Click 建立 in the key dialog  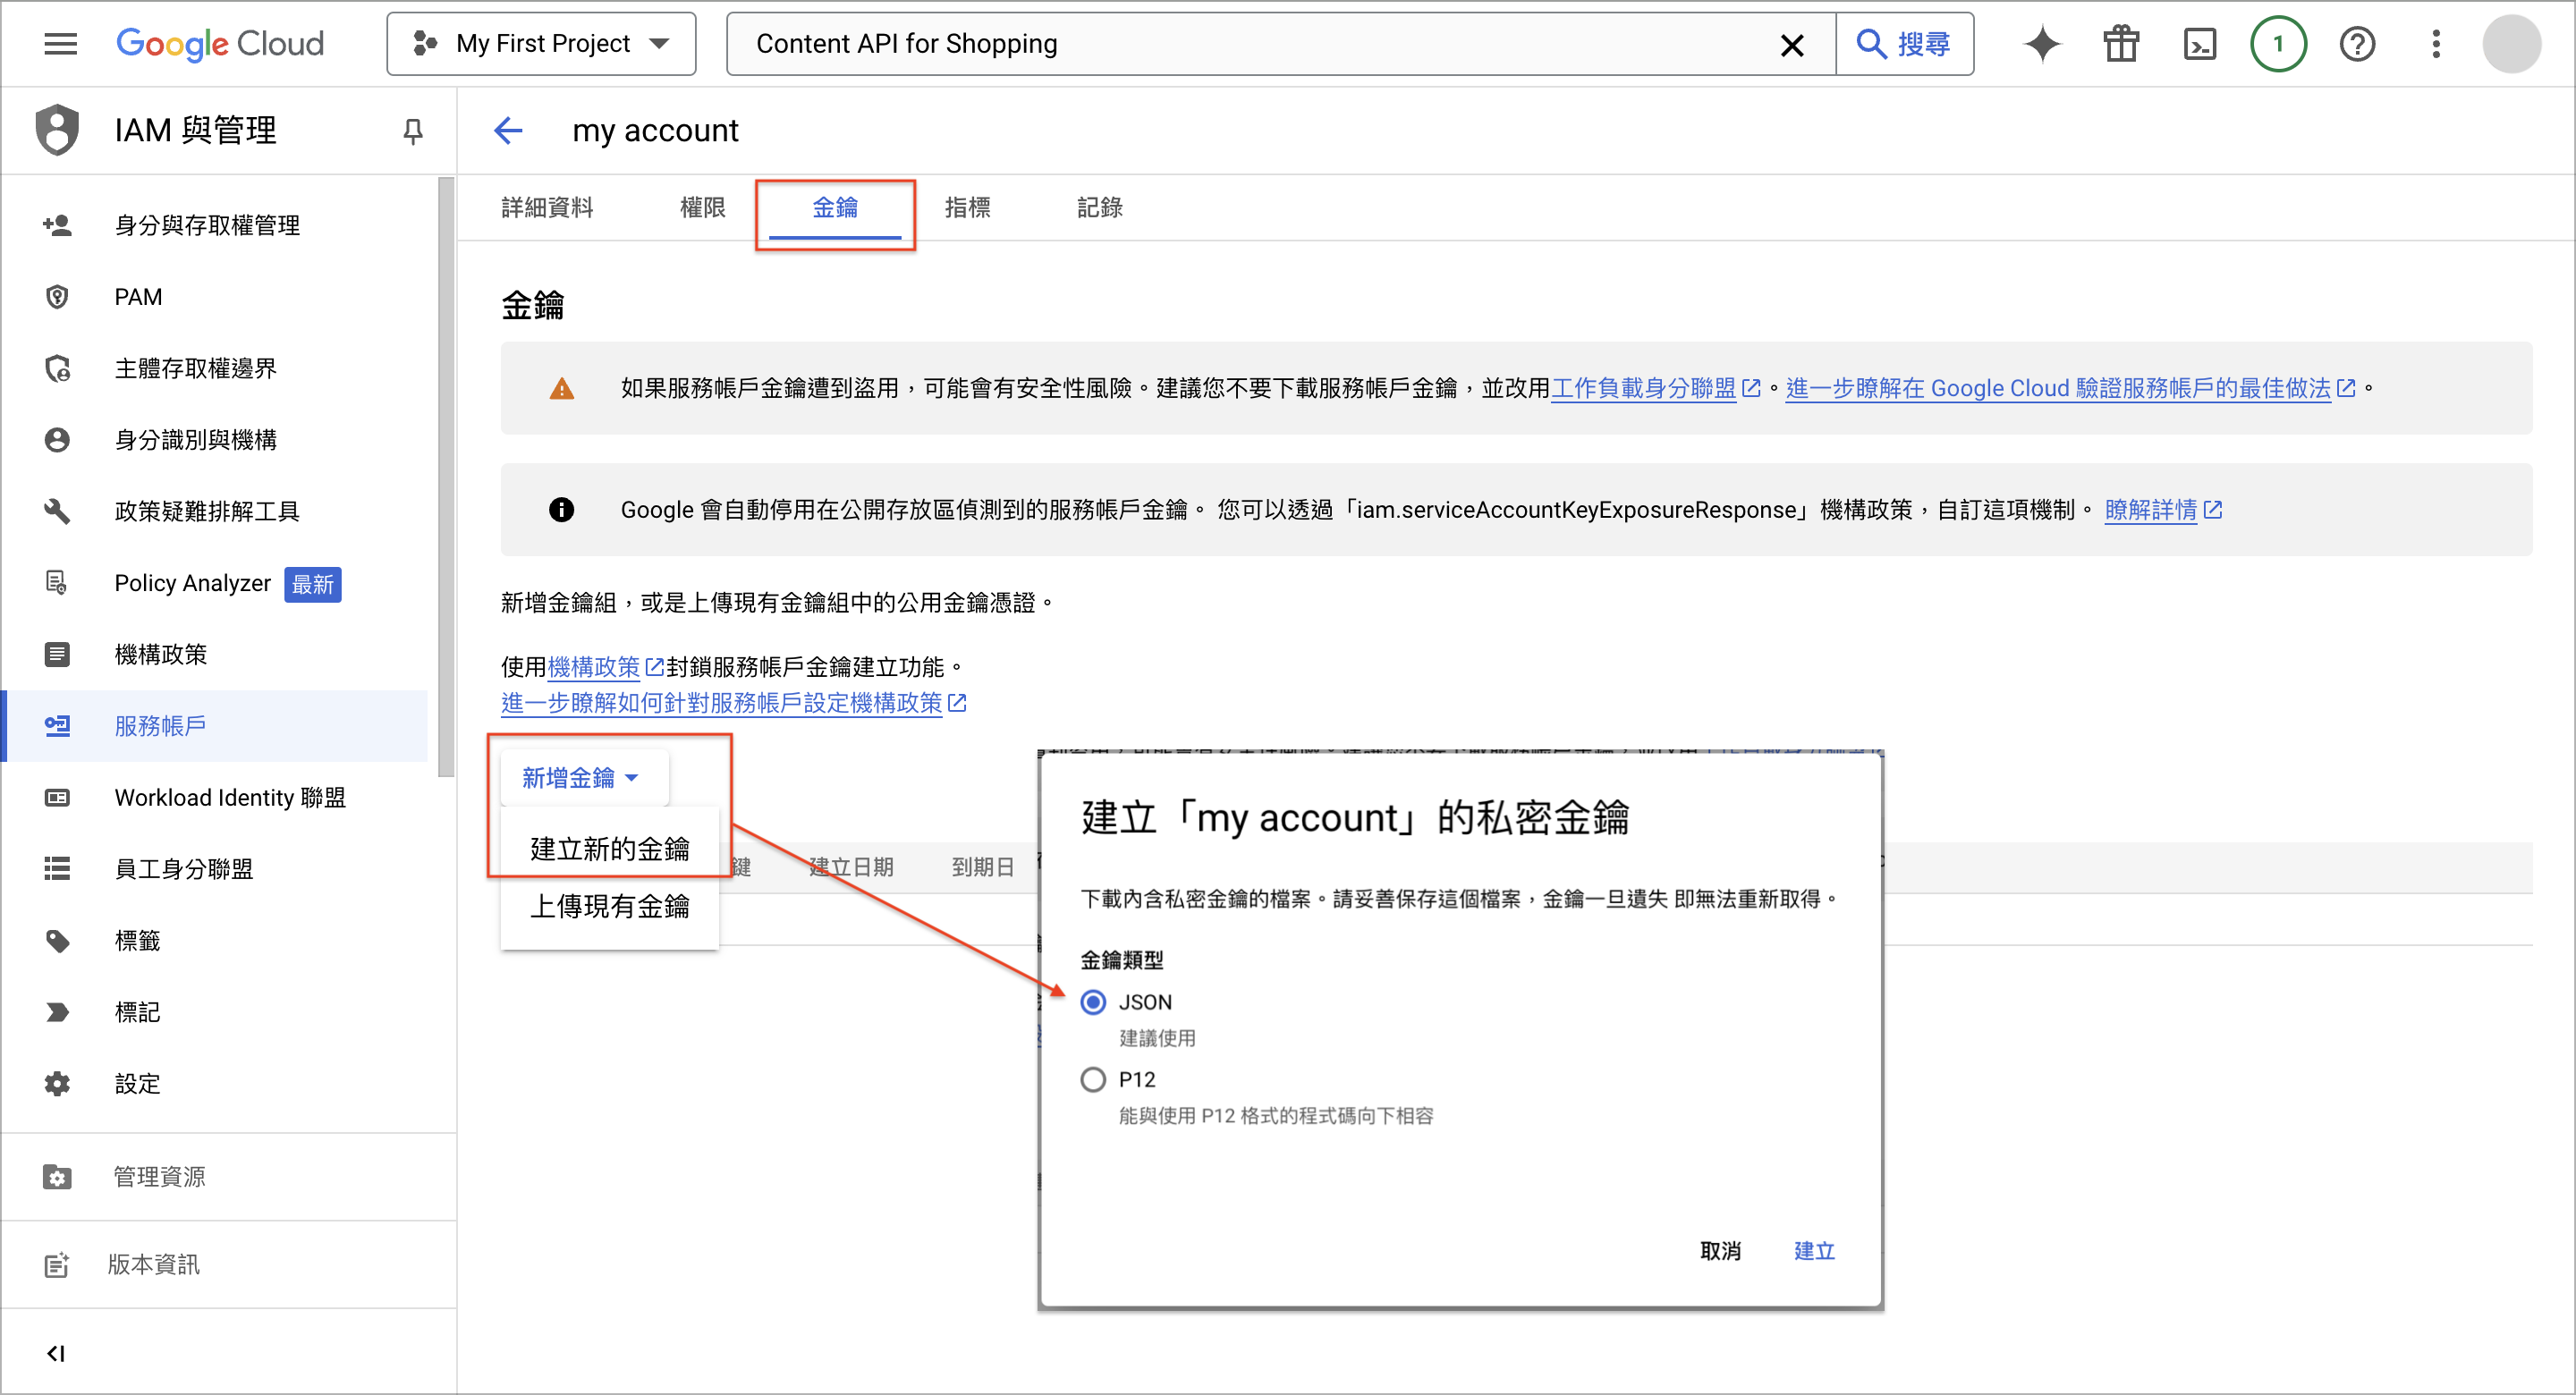click(x=1814, y=1250)
